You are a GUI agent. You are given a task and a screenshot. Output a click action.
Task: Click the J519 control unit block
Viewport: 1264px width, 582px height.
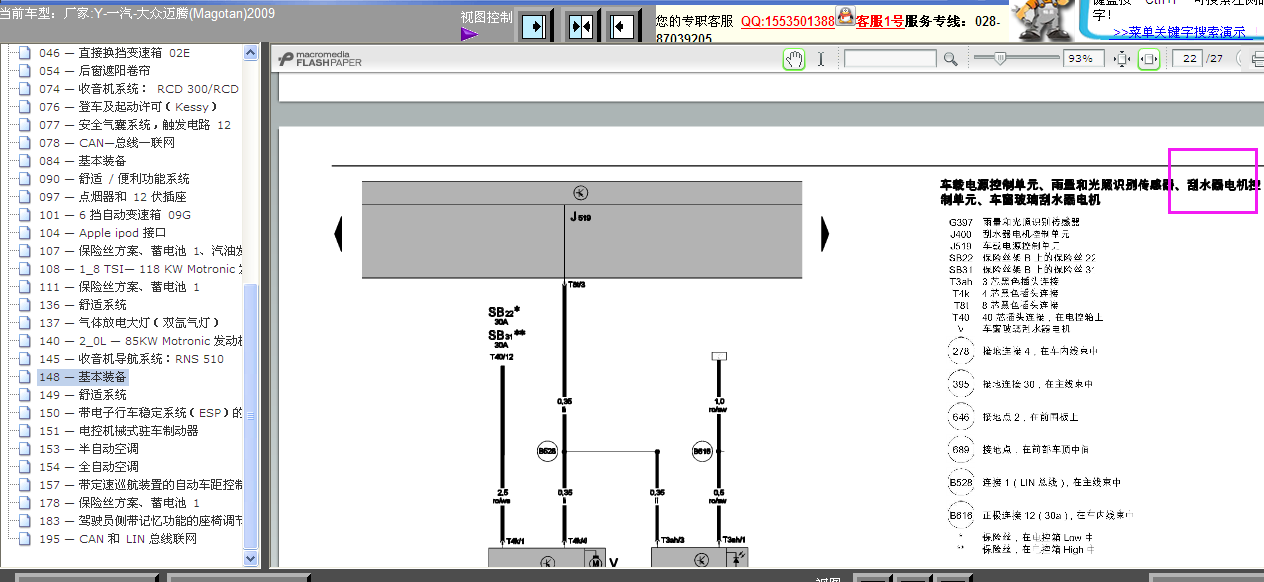point(581,229)
